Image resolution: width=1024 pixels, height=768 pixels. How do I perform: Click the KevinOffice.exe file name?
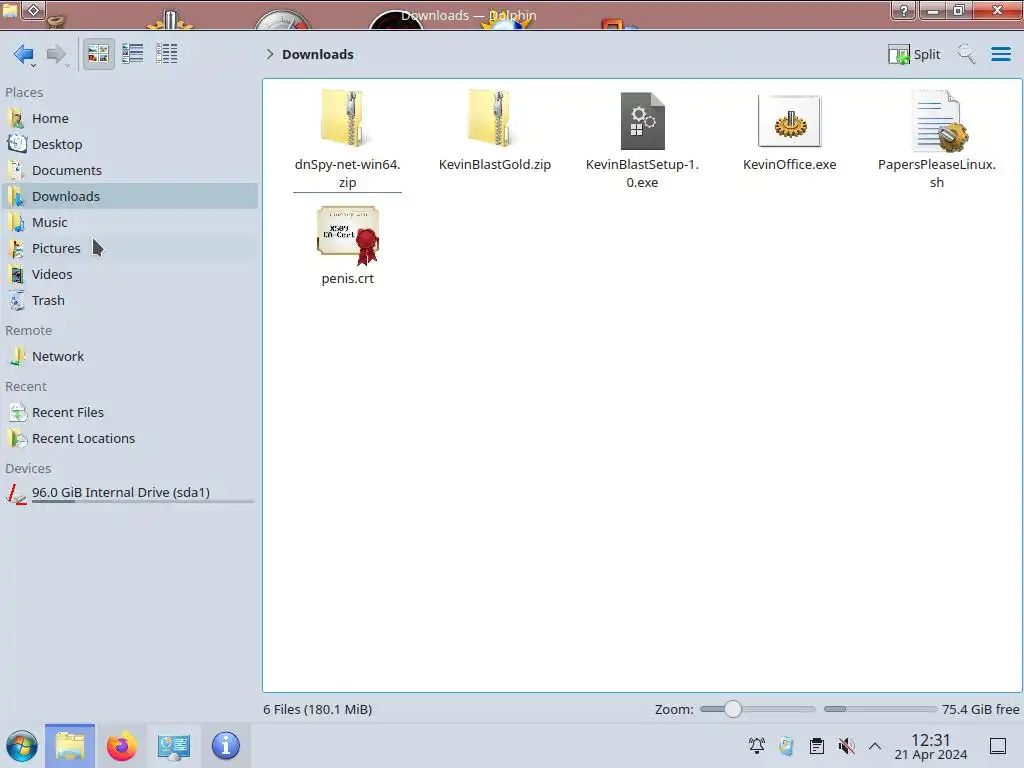point(790,165)
